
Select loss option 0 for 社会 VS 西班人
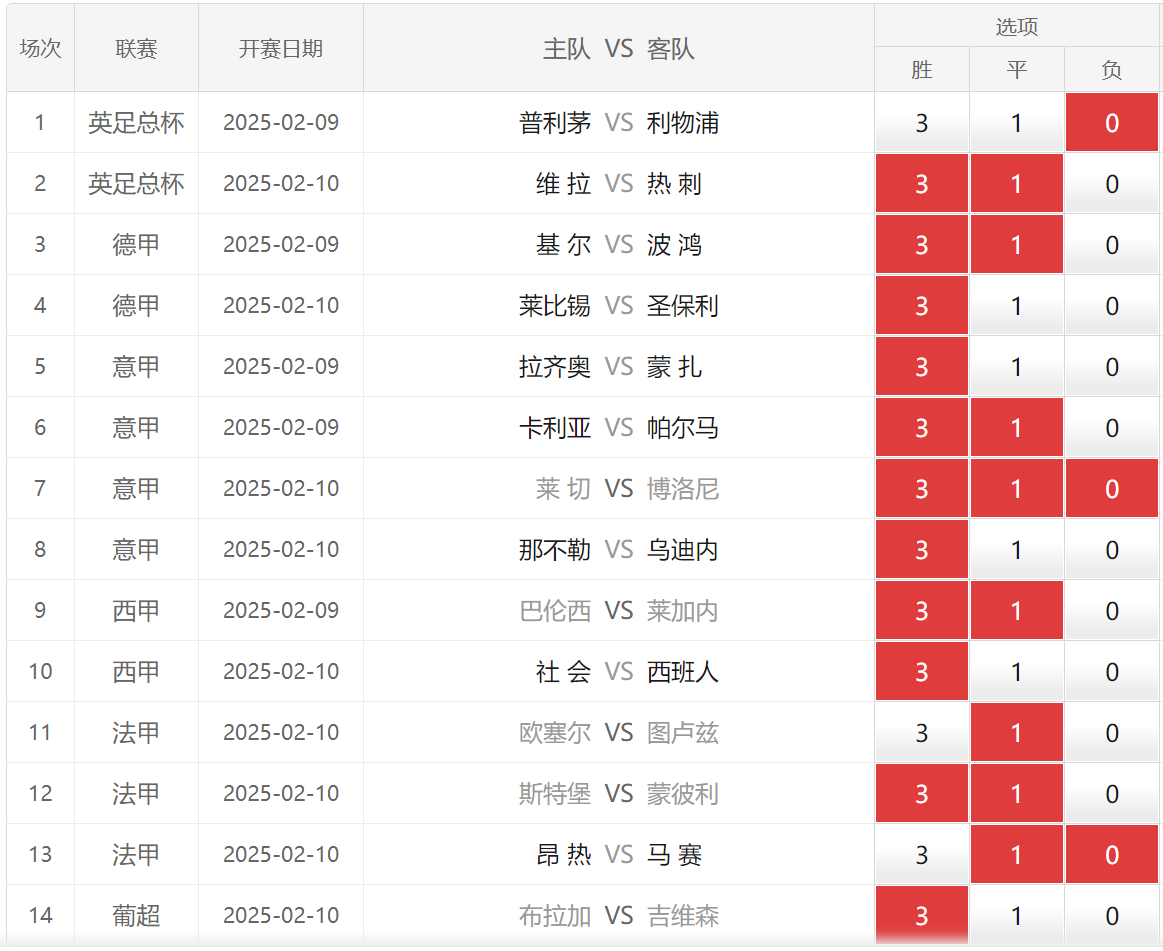tap(1111, 671)
